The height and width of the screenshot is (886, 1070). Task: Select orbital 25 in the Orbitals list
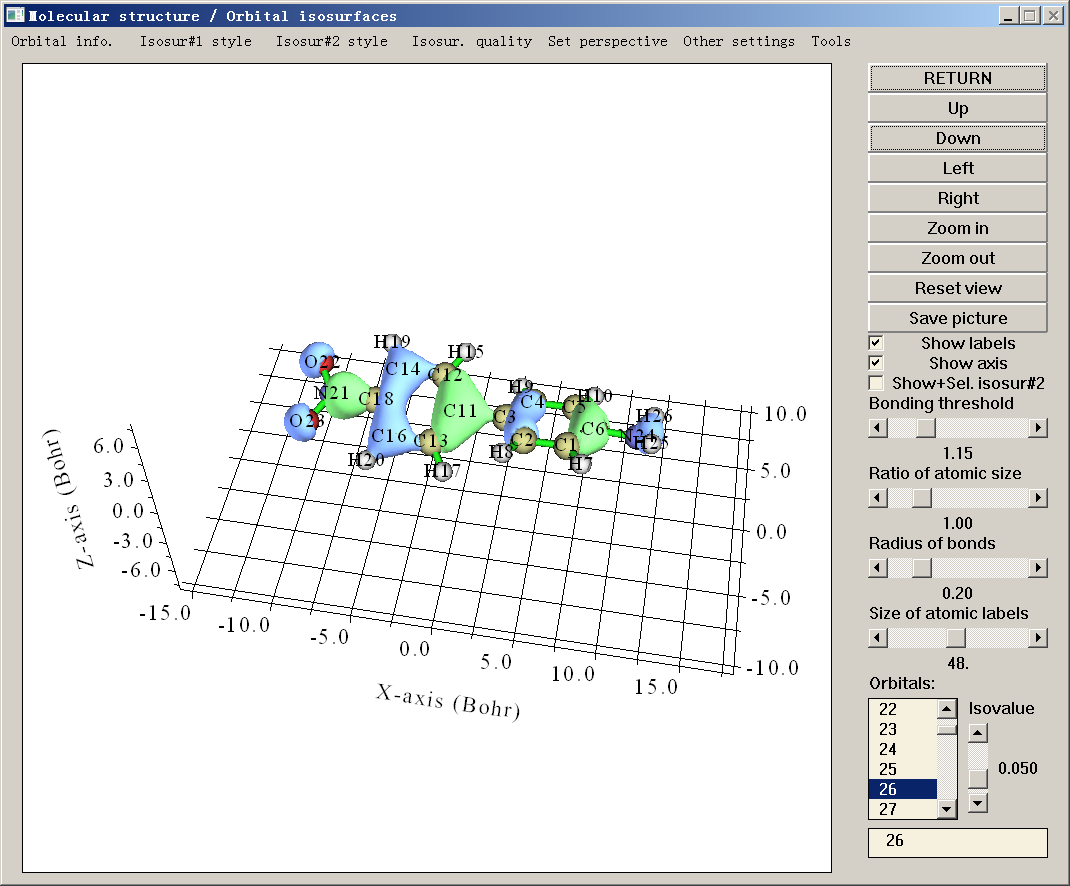pyautogui.click(x=903, y=769)
